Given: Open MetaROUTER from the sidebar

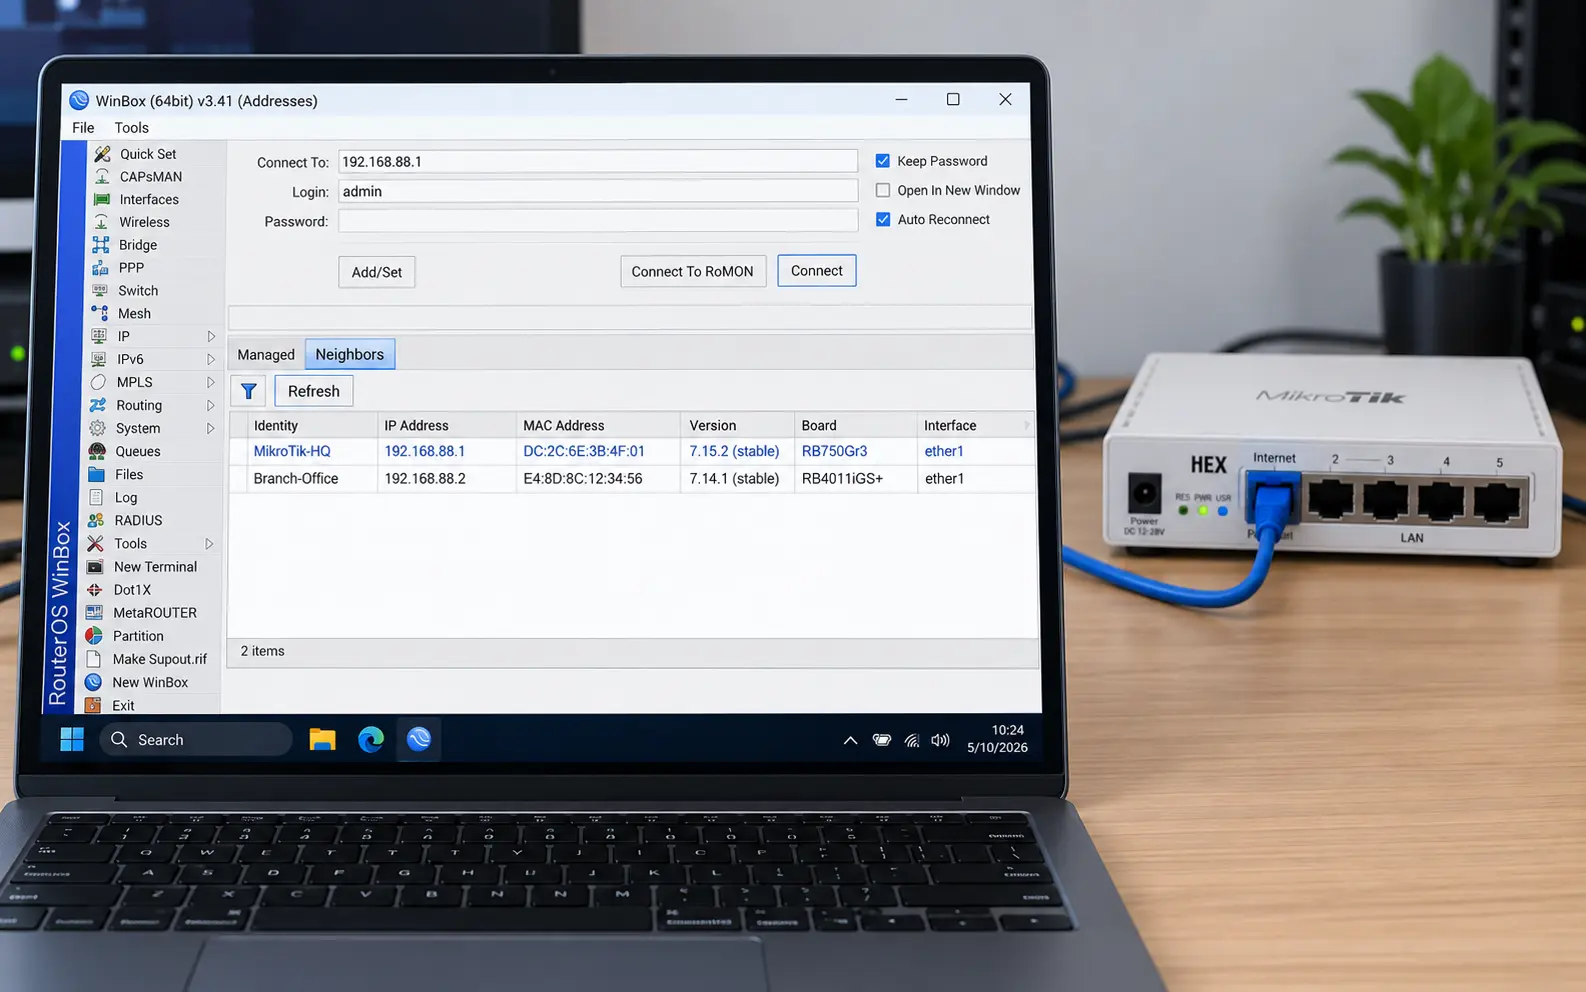Looking at the screenshot, I should point(154,613).
